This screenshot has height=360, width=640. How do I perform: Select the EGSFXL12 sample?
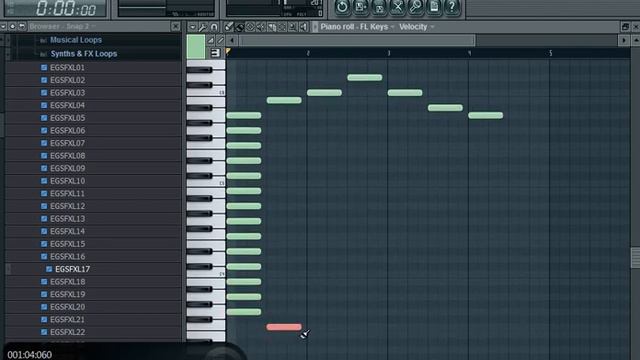67,206
